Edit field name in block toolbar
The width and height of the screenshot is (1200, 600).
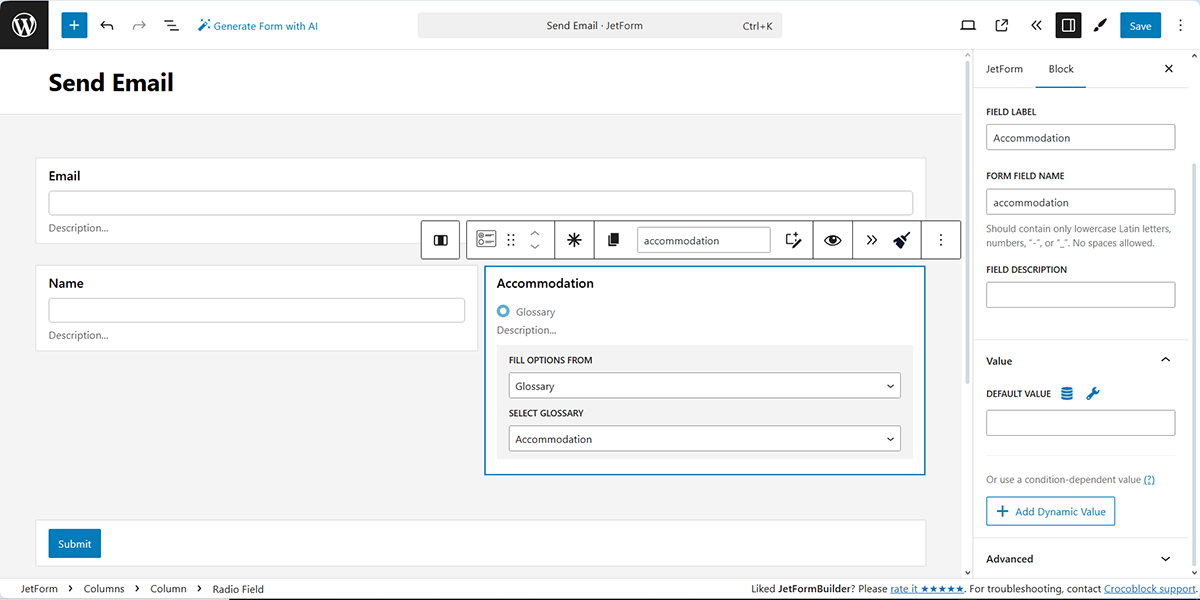coord(704,240)
